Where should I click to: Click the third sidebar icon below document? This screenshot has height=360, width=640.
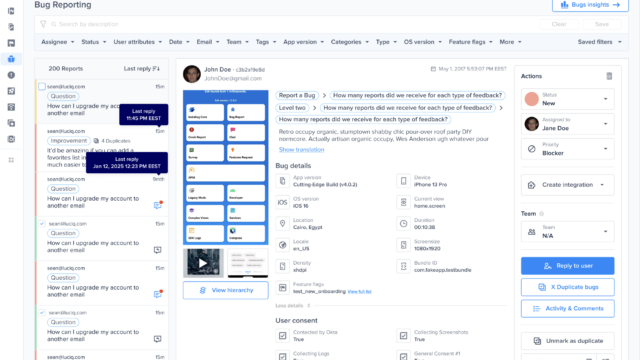click(11, 43)
